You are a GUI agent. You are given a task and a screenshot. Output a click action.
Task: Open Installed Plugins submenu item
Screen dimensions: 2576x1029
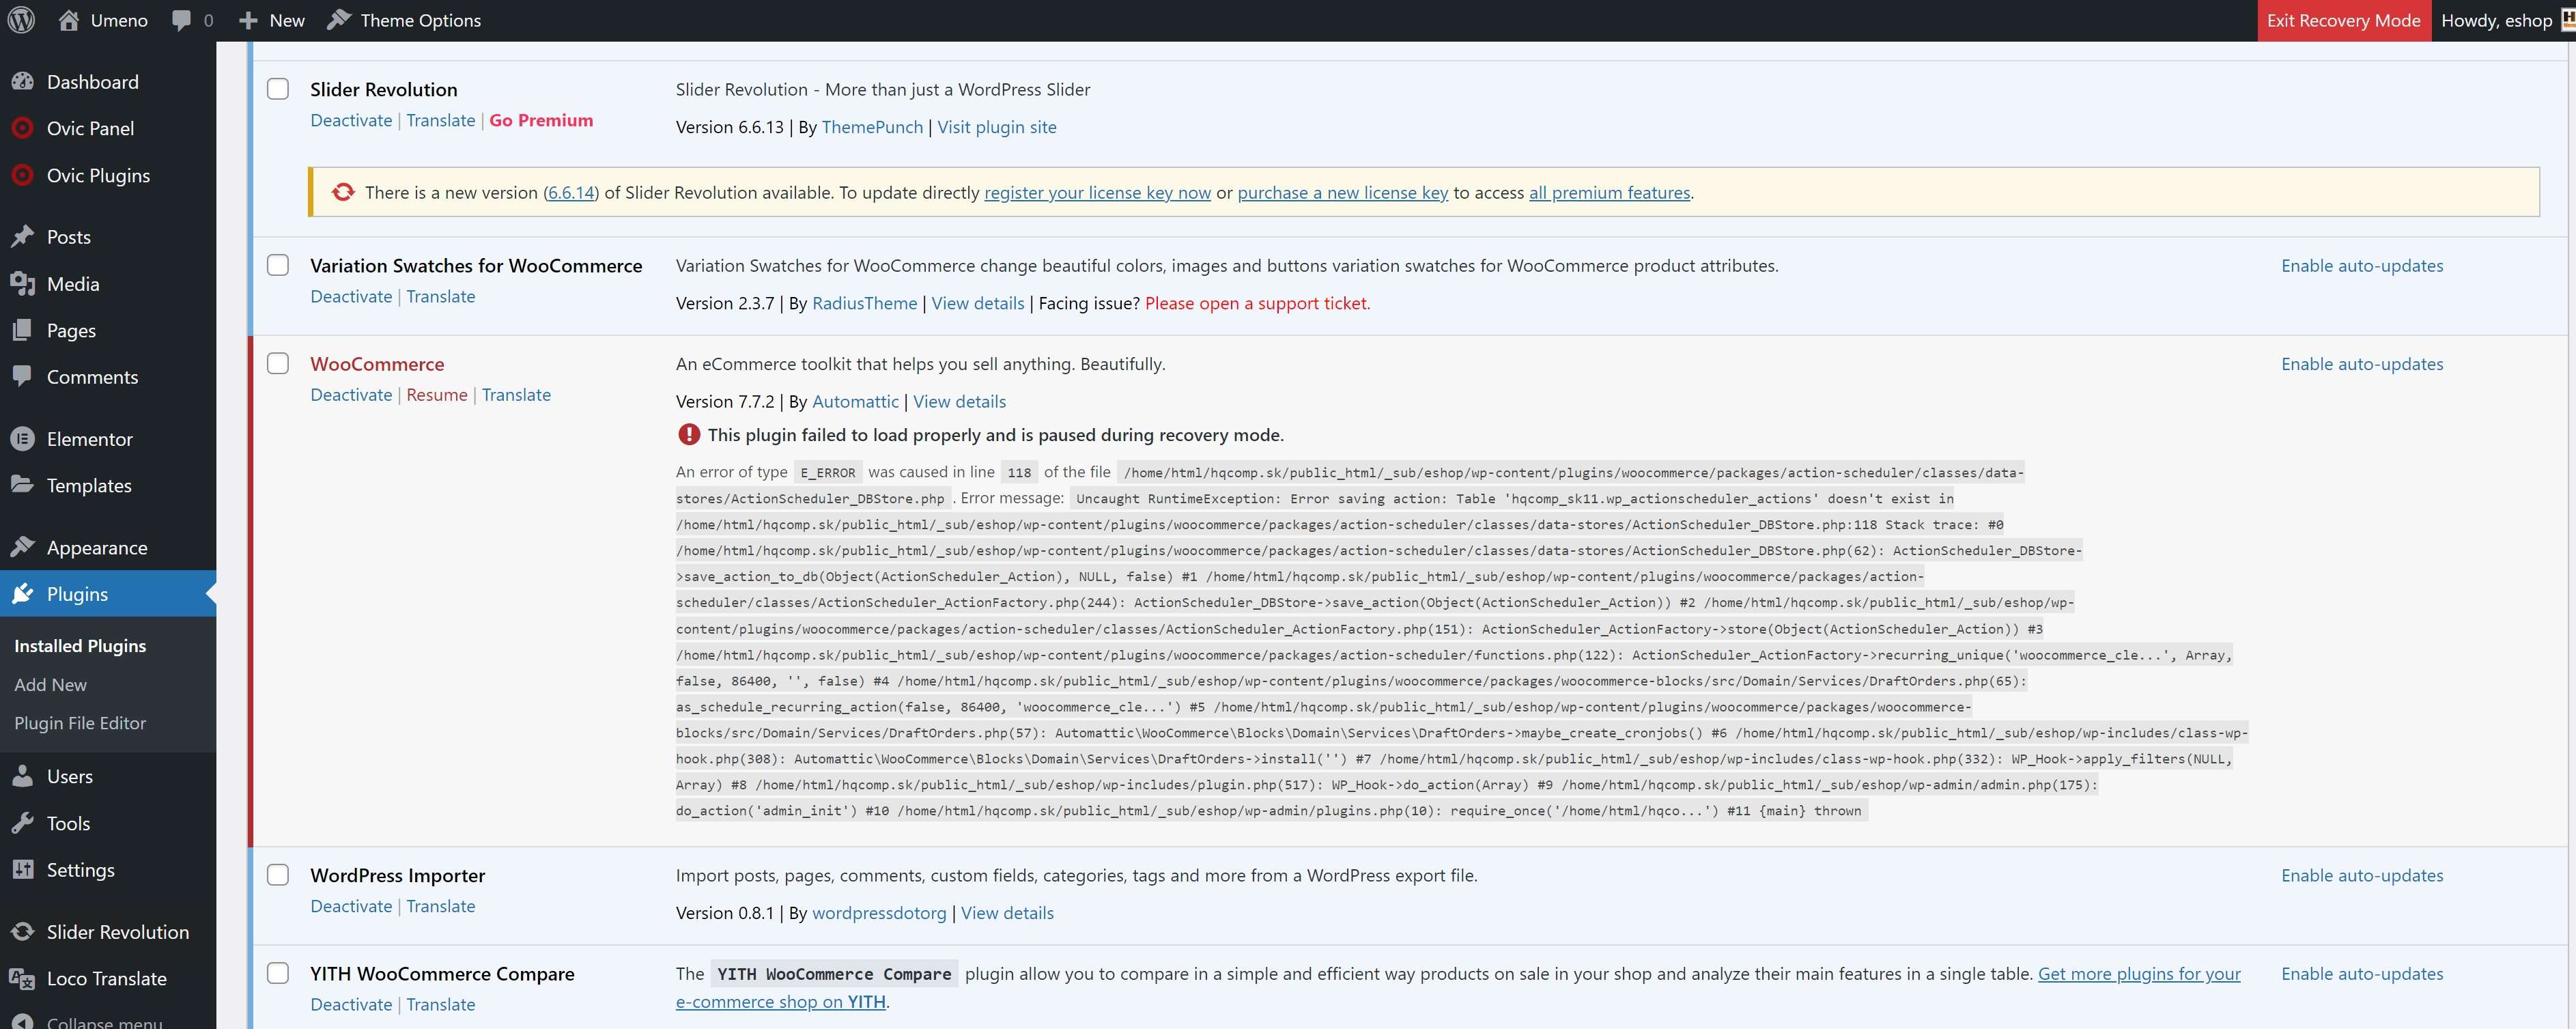pyautogui.click(x=80, y=646)
